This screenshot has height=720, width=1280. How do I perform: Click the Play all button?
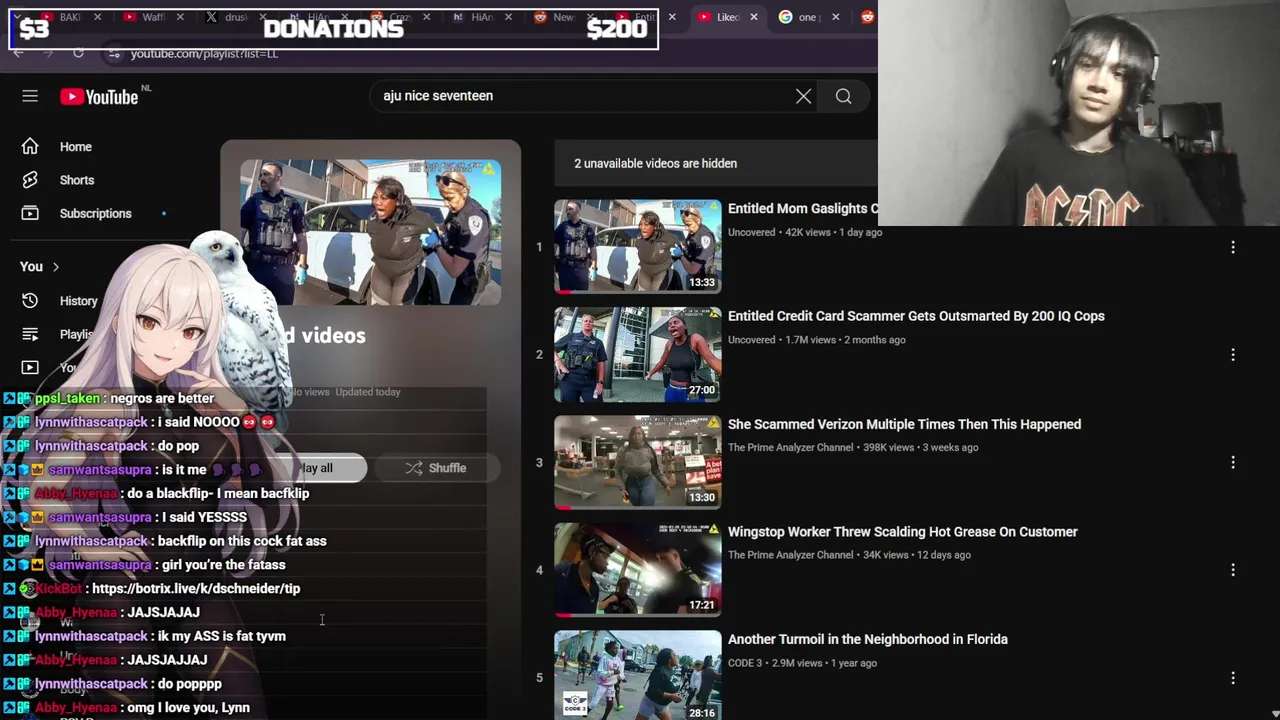[x=318, y=468]
